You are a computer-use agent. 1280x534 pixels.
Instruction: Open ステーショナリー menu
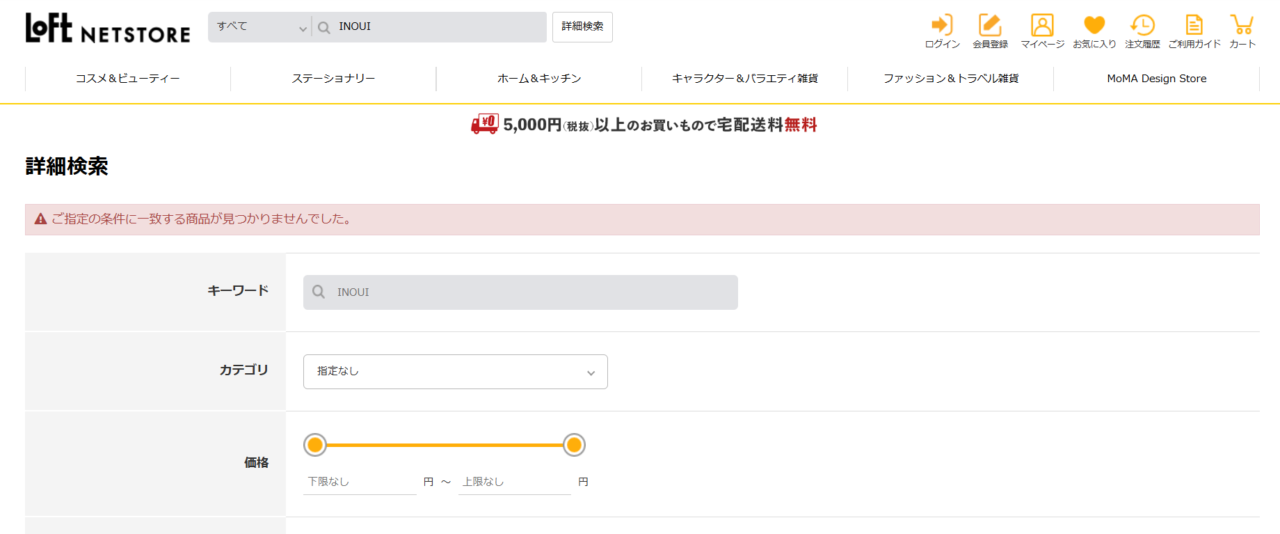334,78
